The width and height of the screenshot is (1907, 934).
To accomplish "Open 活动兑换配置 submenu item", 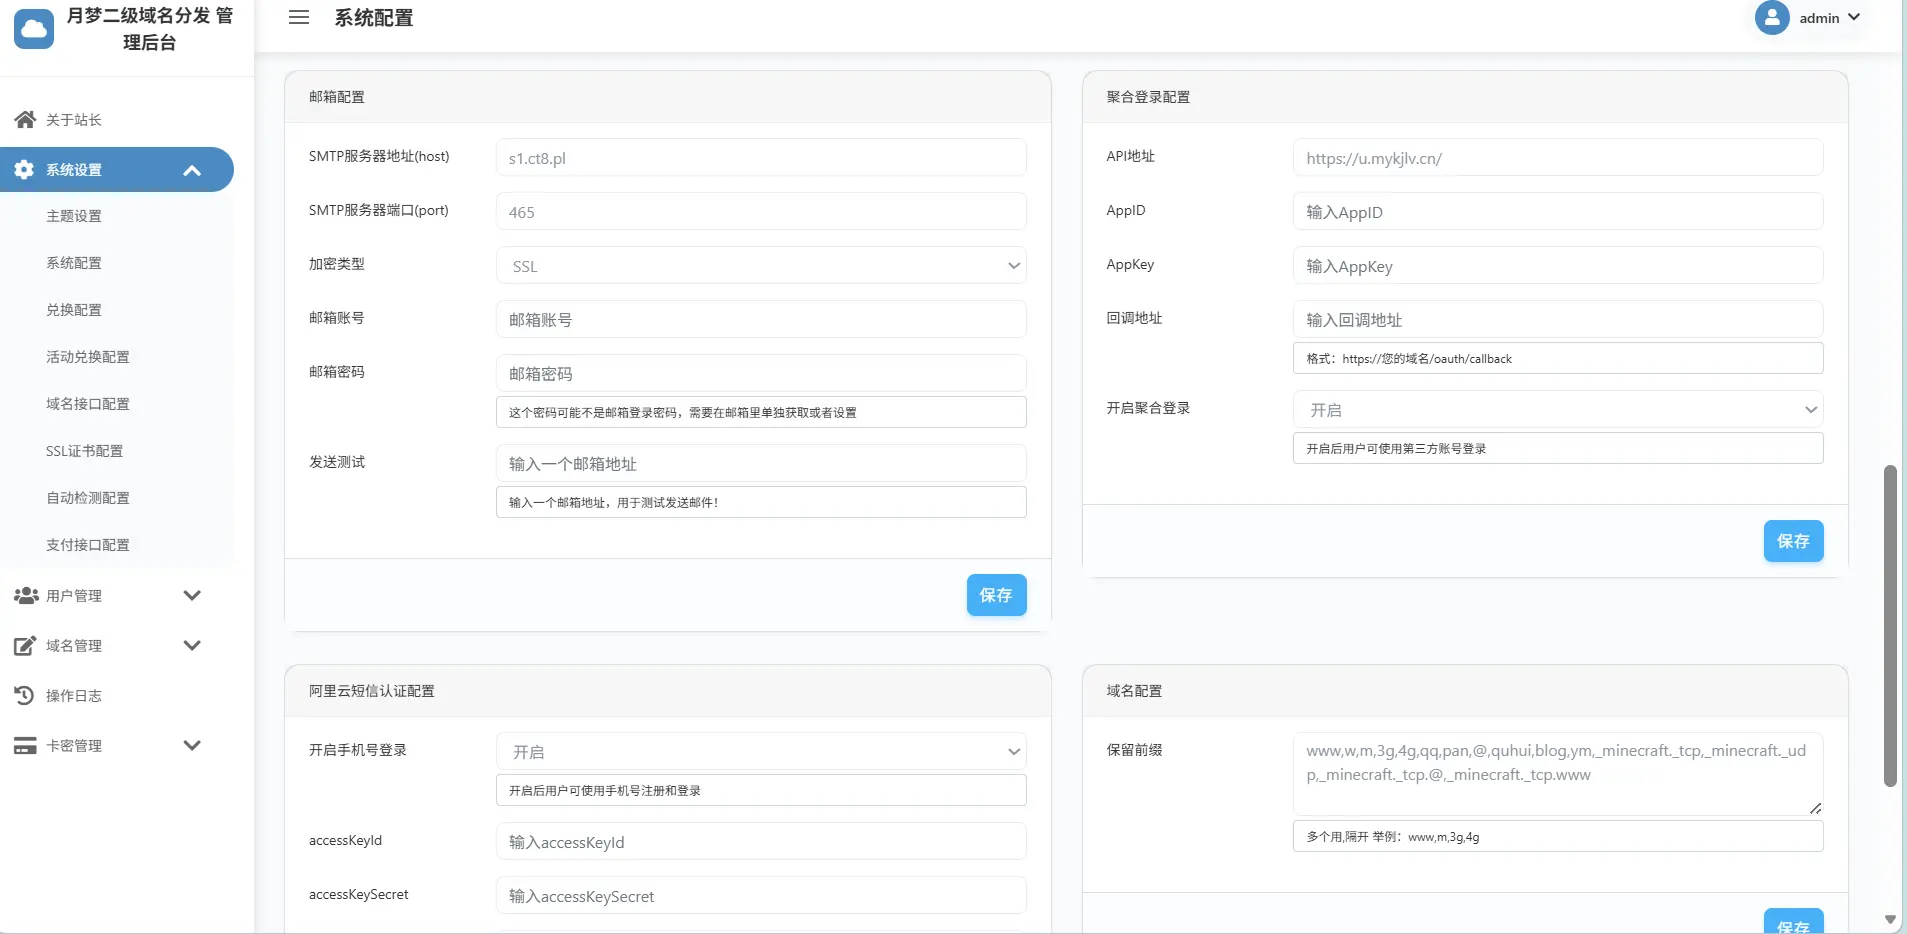I will (x=88, y=357).
